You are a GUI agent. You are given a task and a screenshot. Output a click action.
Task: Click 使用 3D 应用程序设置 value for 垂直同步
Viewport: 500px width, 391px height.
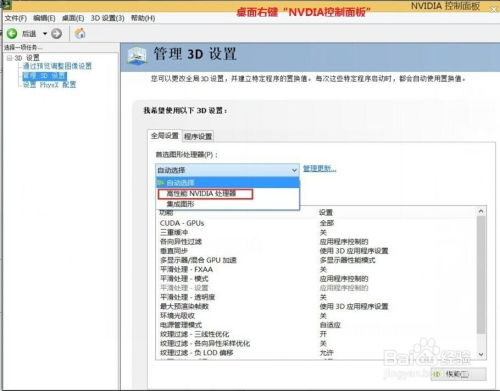pyautogui.click(x=354, y=251)
